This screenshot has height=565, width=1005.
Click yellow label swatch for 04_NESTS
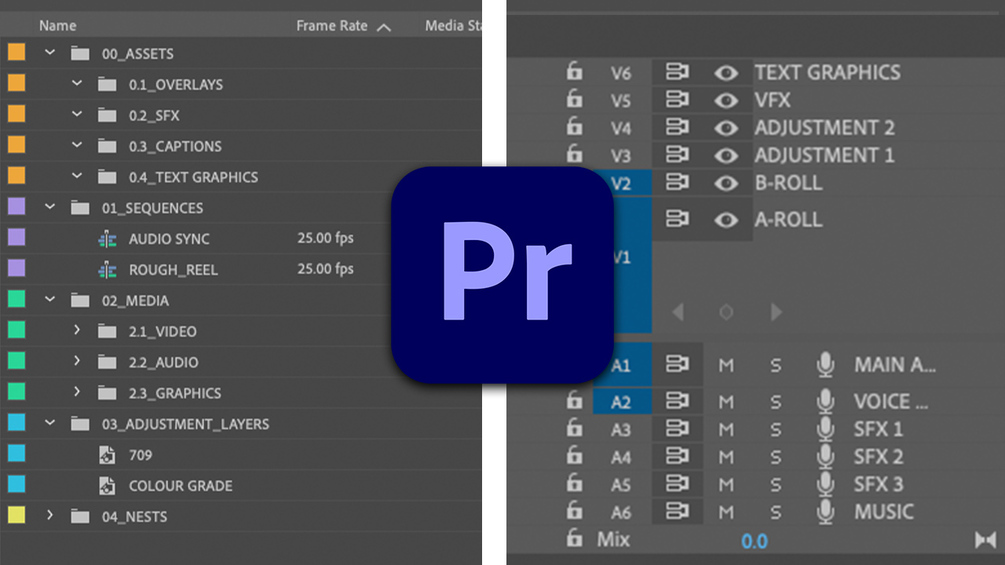pyautogui.click(x=17, y=515)
